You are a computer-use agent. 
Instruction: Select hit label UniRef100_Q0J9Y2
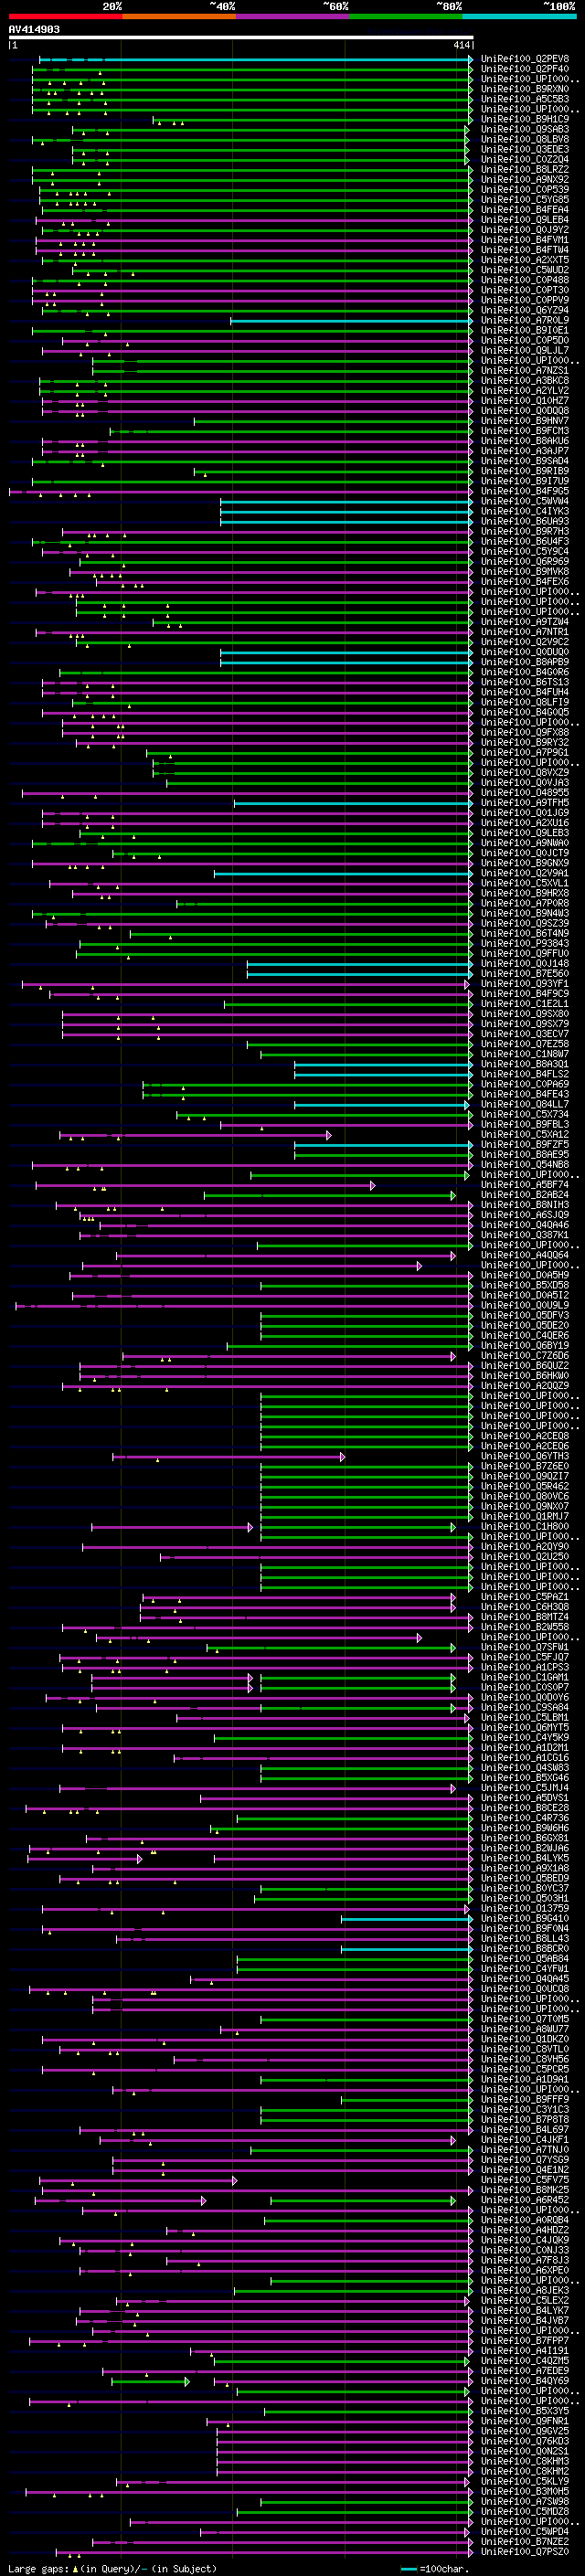[x=524, y=230]
